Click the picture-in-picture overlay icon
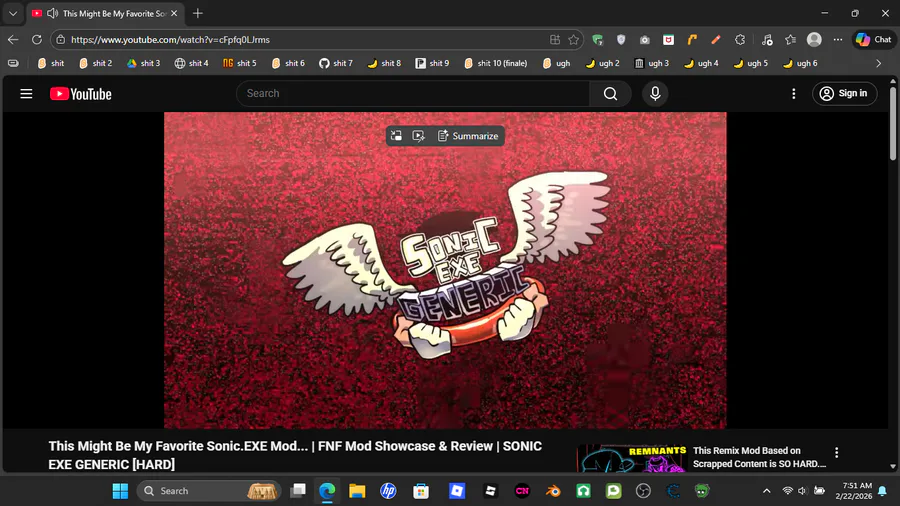Image resolution: width=900 pixels, height=506 pixels. pyautogui.click(x=396, y=136)
